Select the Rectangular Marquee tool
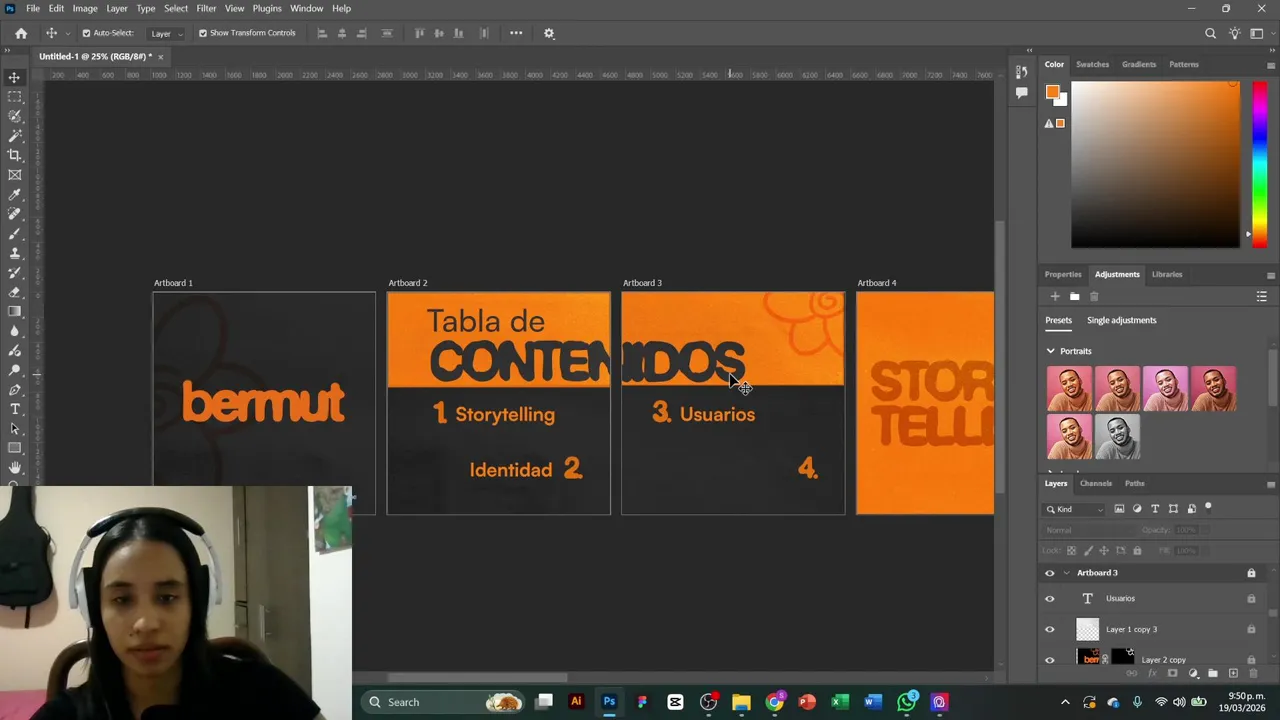The height and width of the screenshot is (720, 1280). coord(14,97)
